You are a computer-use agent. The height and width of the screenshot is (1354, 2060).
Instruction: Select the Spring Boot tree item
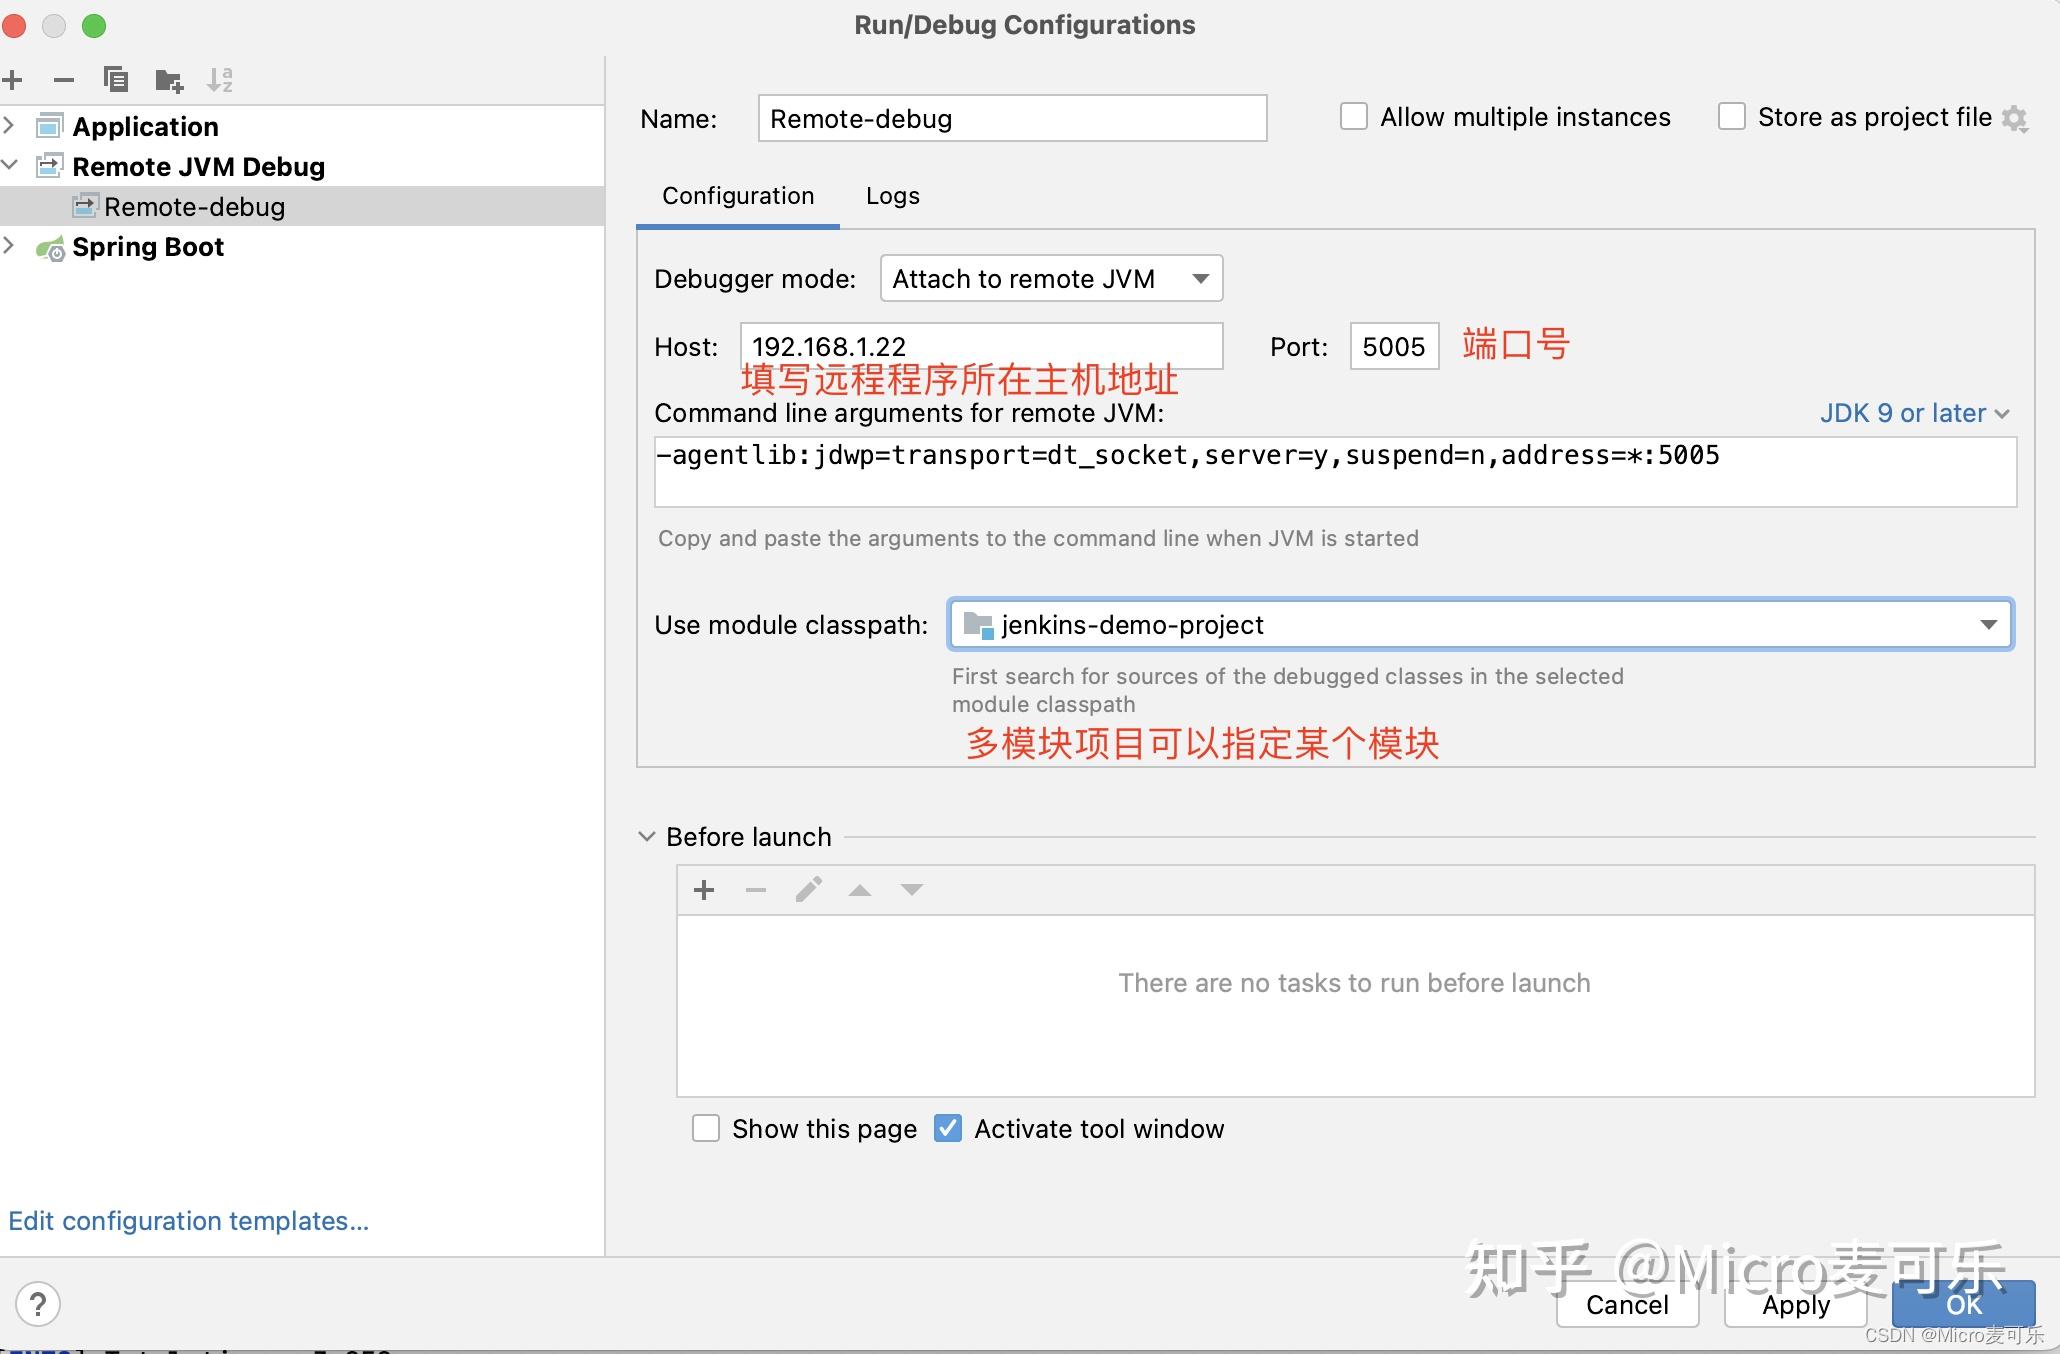148,246
